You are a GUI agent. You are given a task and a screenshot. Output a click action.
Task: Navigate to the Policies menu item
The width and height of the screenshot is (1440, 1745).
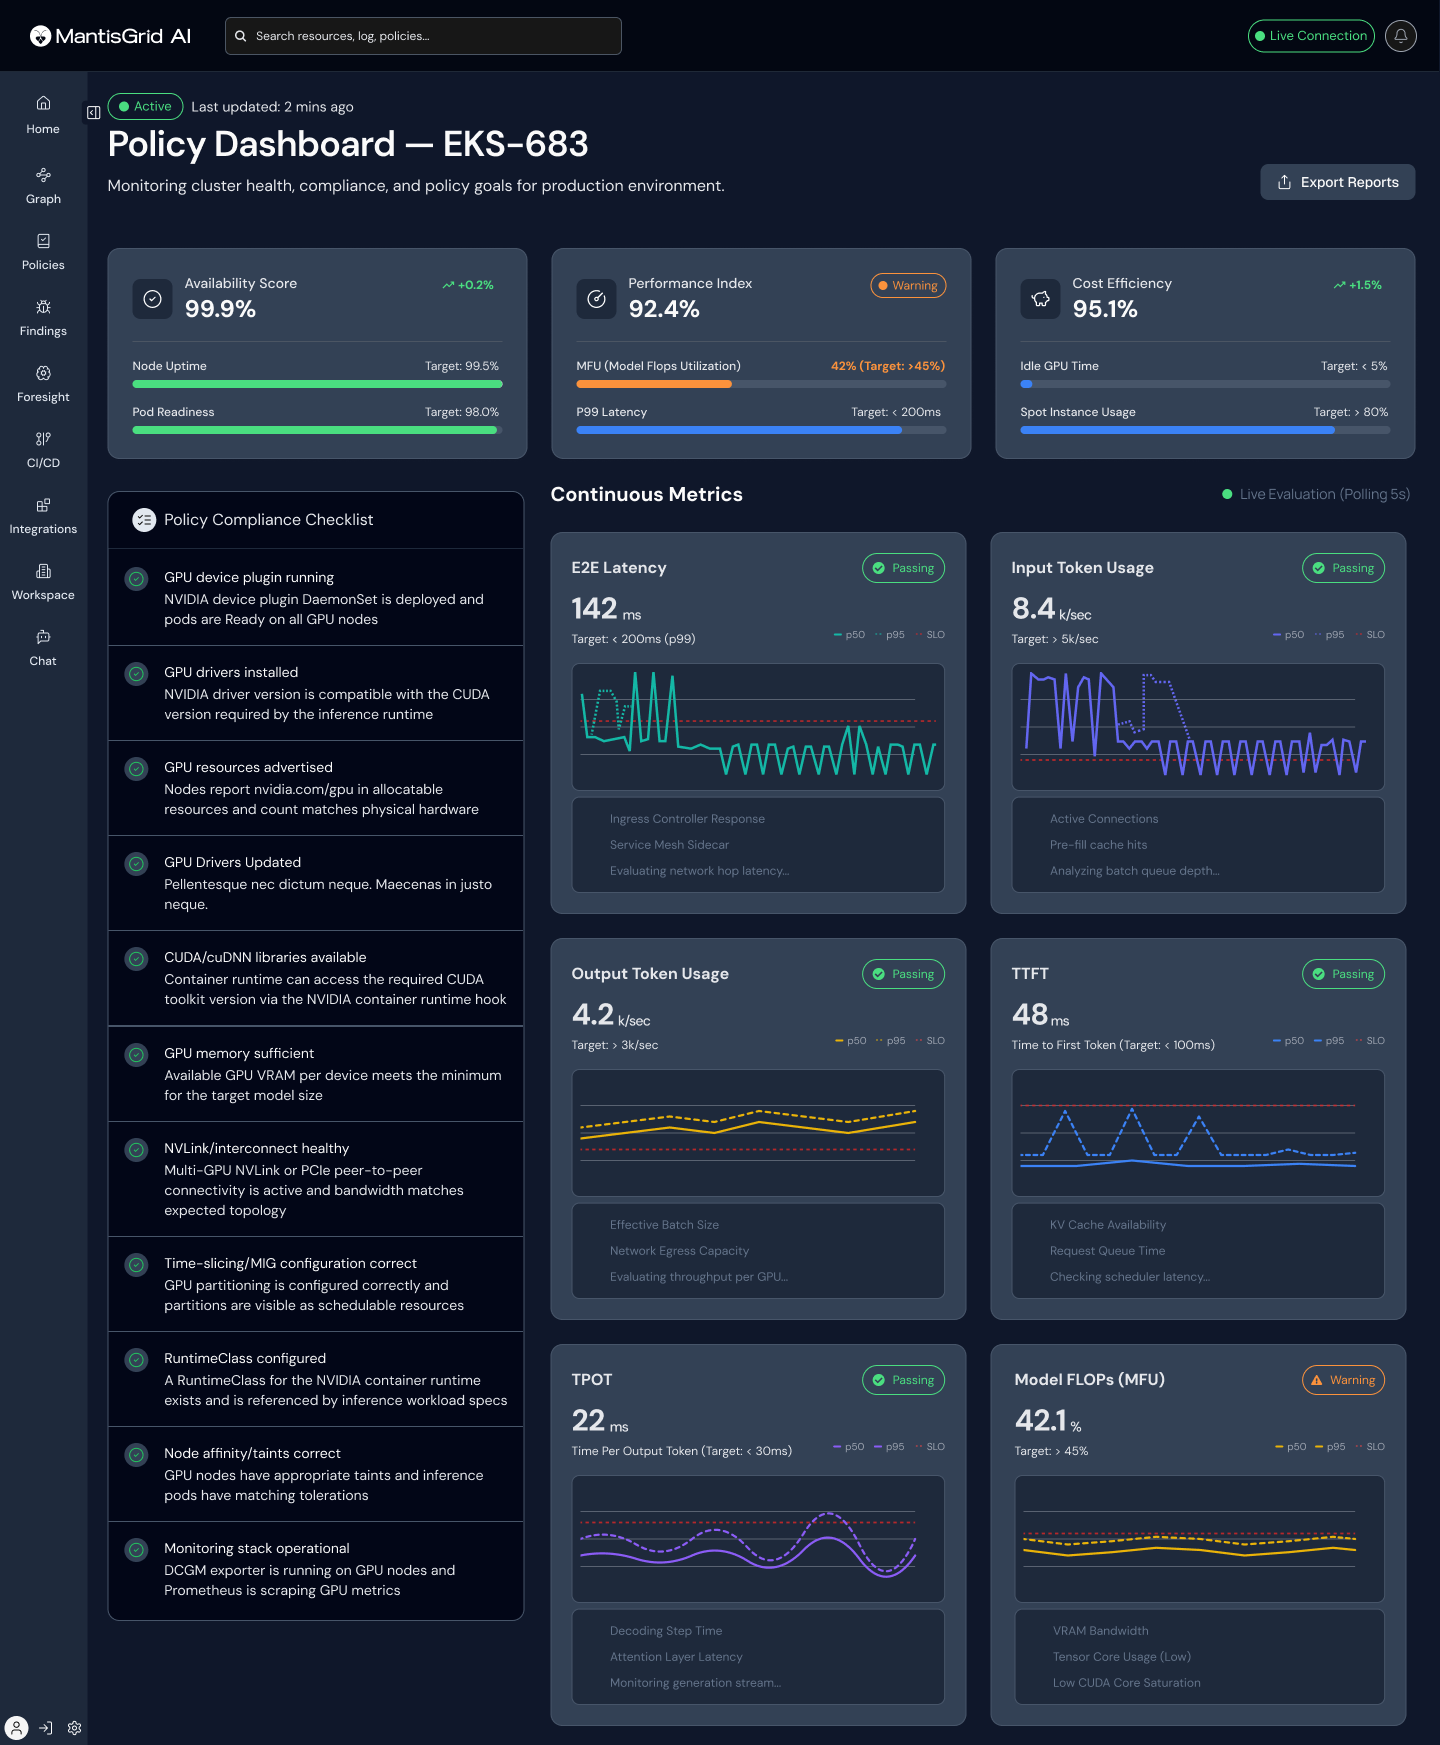pyautogui.click(x=43, y=252)
